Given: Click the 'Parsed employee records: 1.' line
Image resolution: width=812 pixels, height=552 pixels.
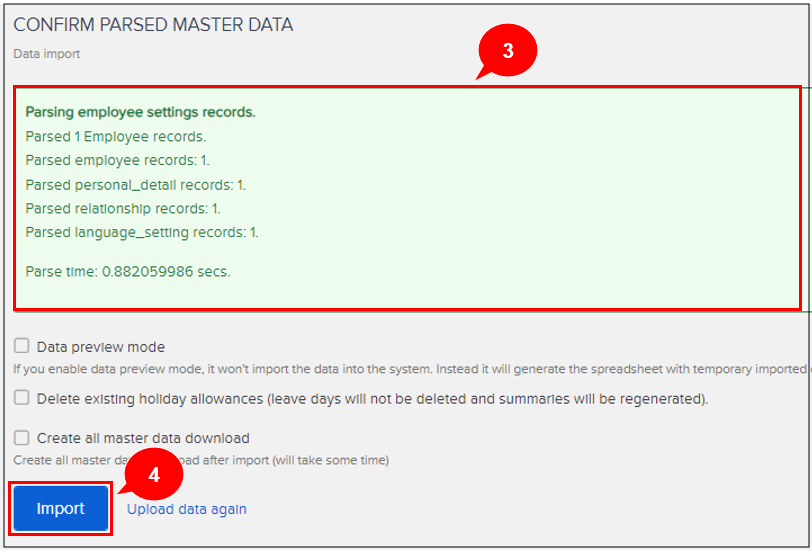Looking at the screenshot, I should point(118,160).
